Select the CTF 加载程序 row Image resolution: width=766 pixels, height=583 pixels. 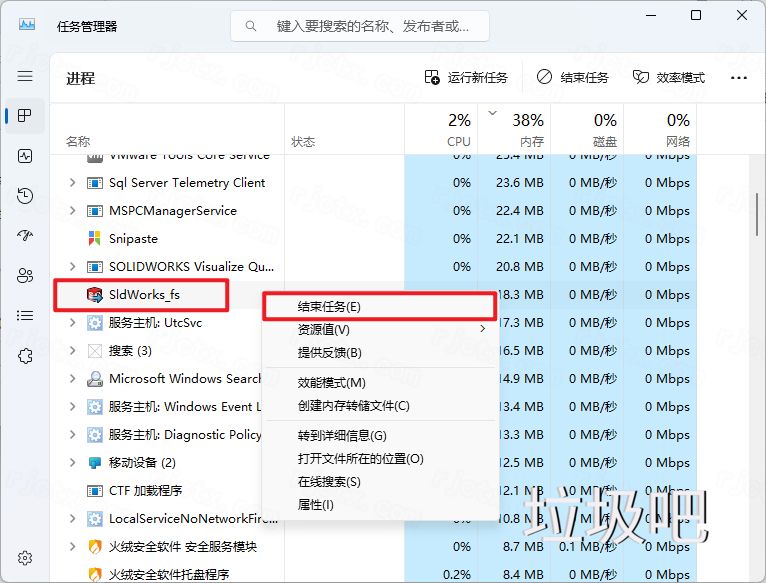(x=374, y=491)
